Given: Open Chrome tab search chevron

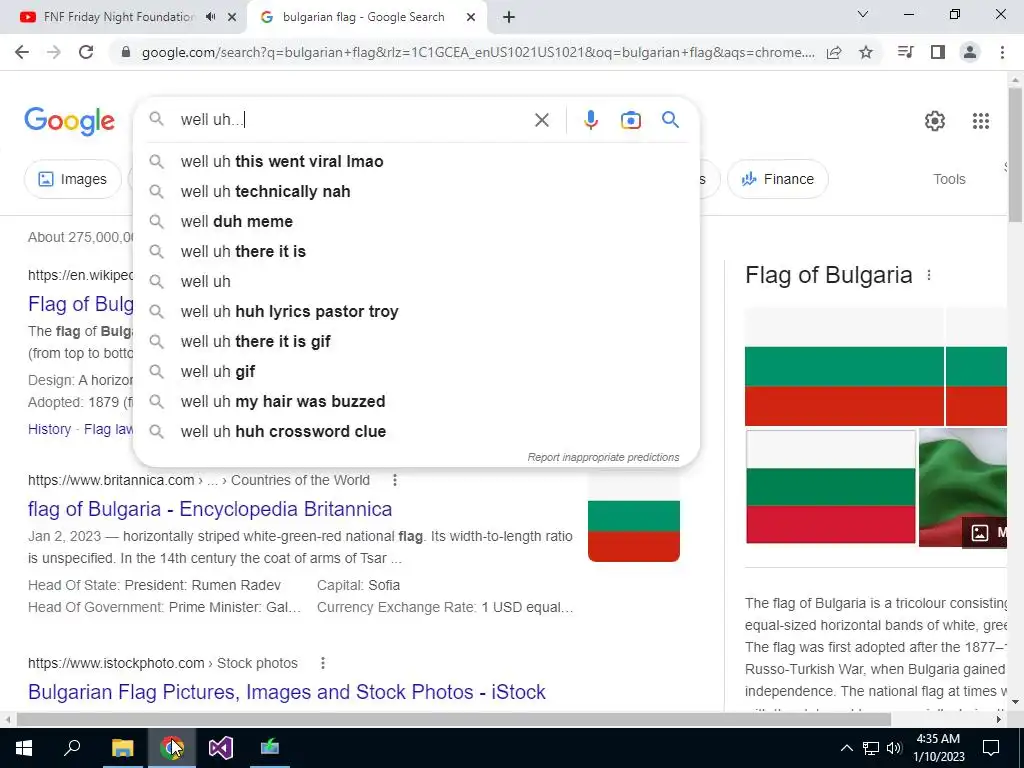Looking at the screenshot, I should coord(863,14).
